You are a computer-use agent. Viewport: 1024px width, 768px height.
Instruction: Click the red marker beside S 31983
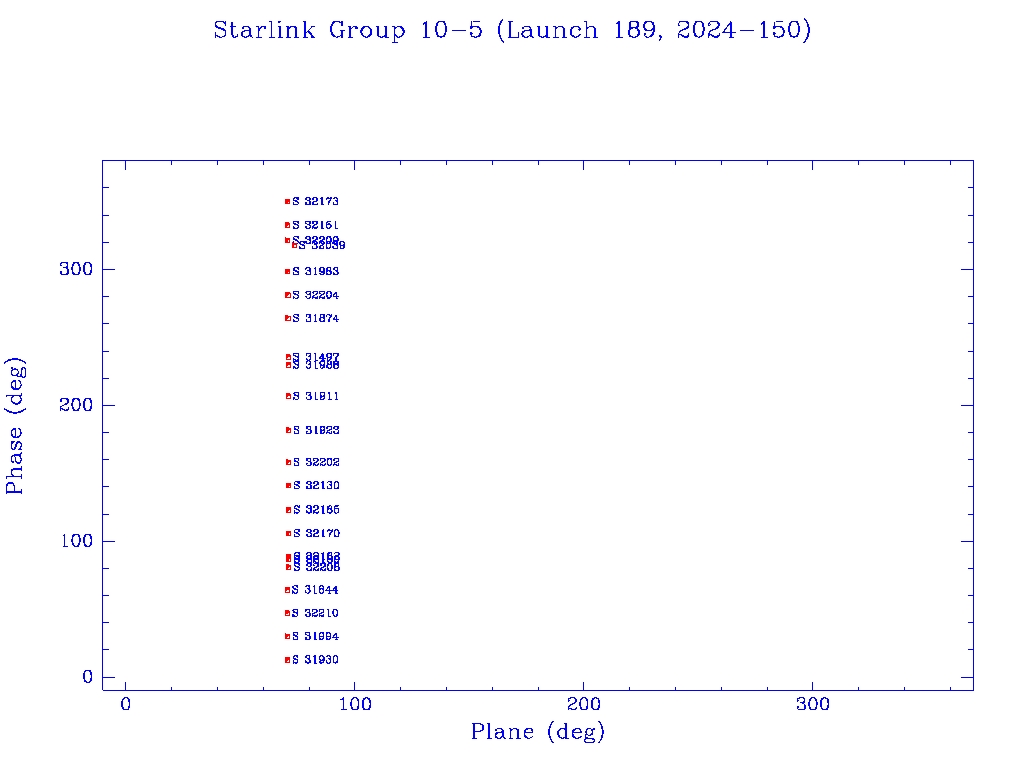pyautogui.click(x=287, y=272)
